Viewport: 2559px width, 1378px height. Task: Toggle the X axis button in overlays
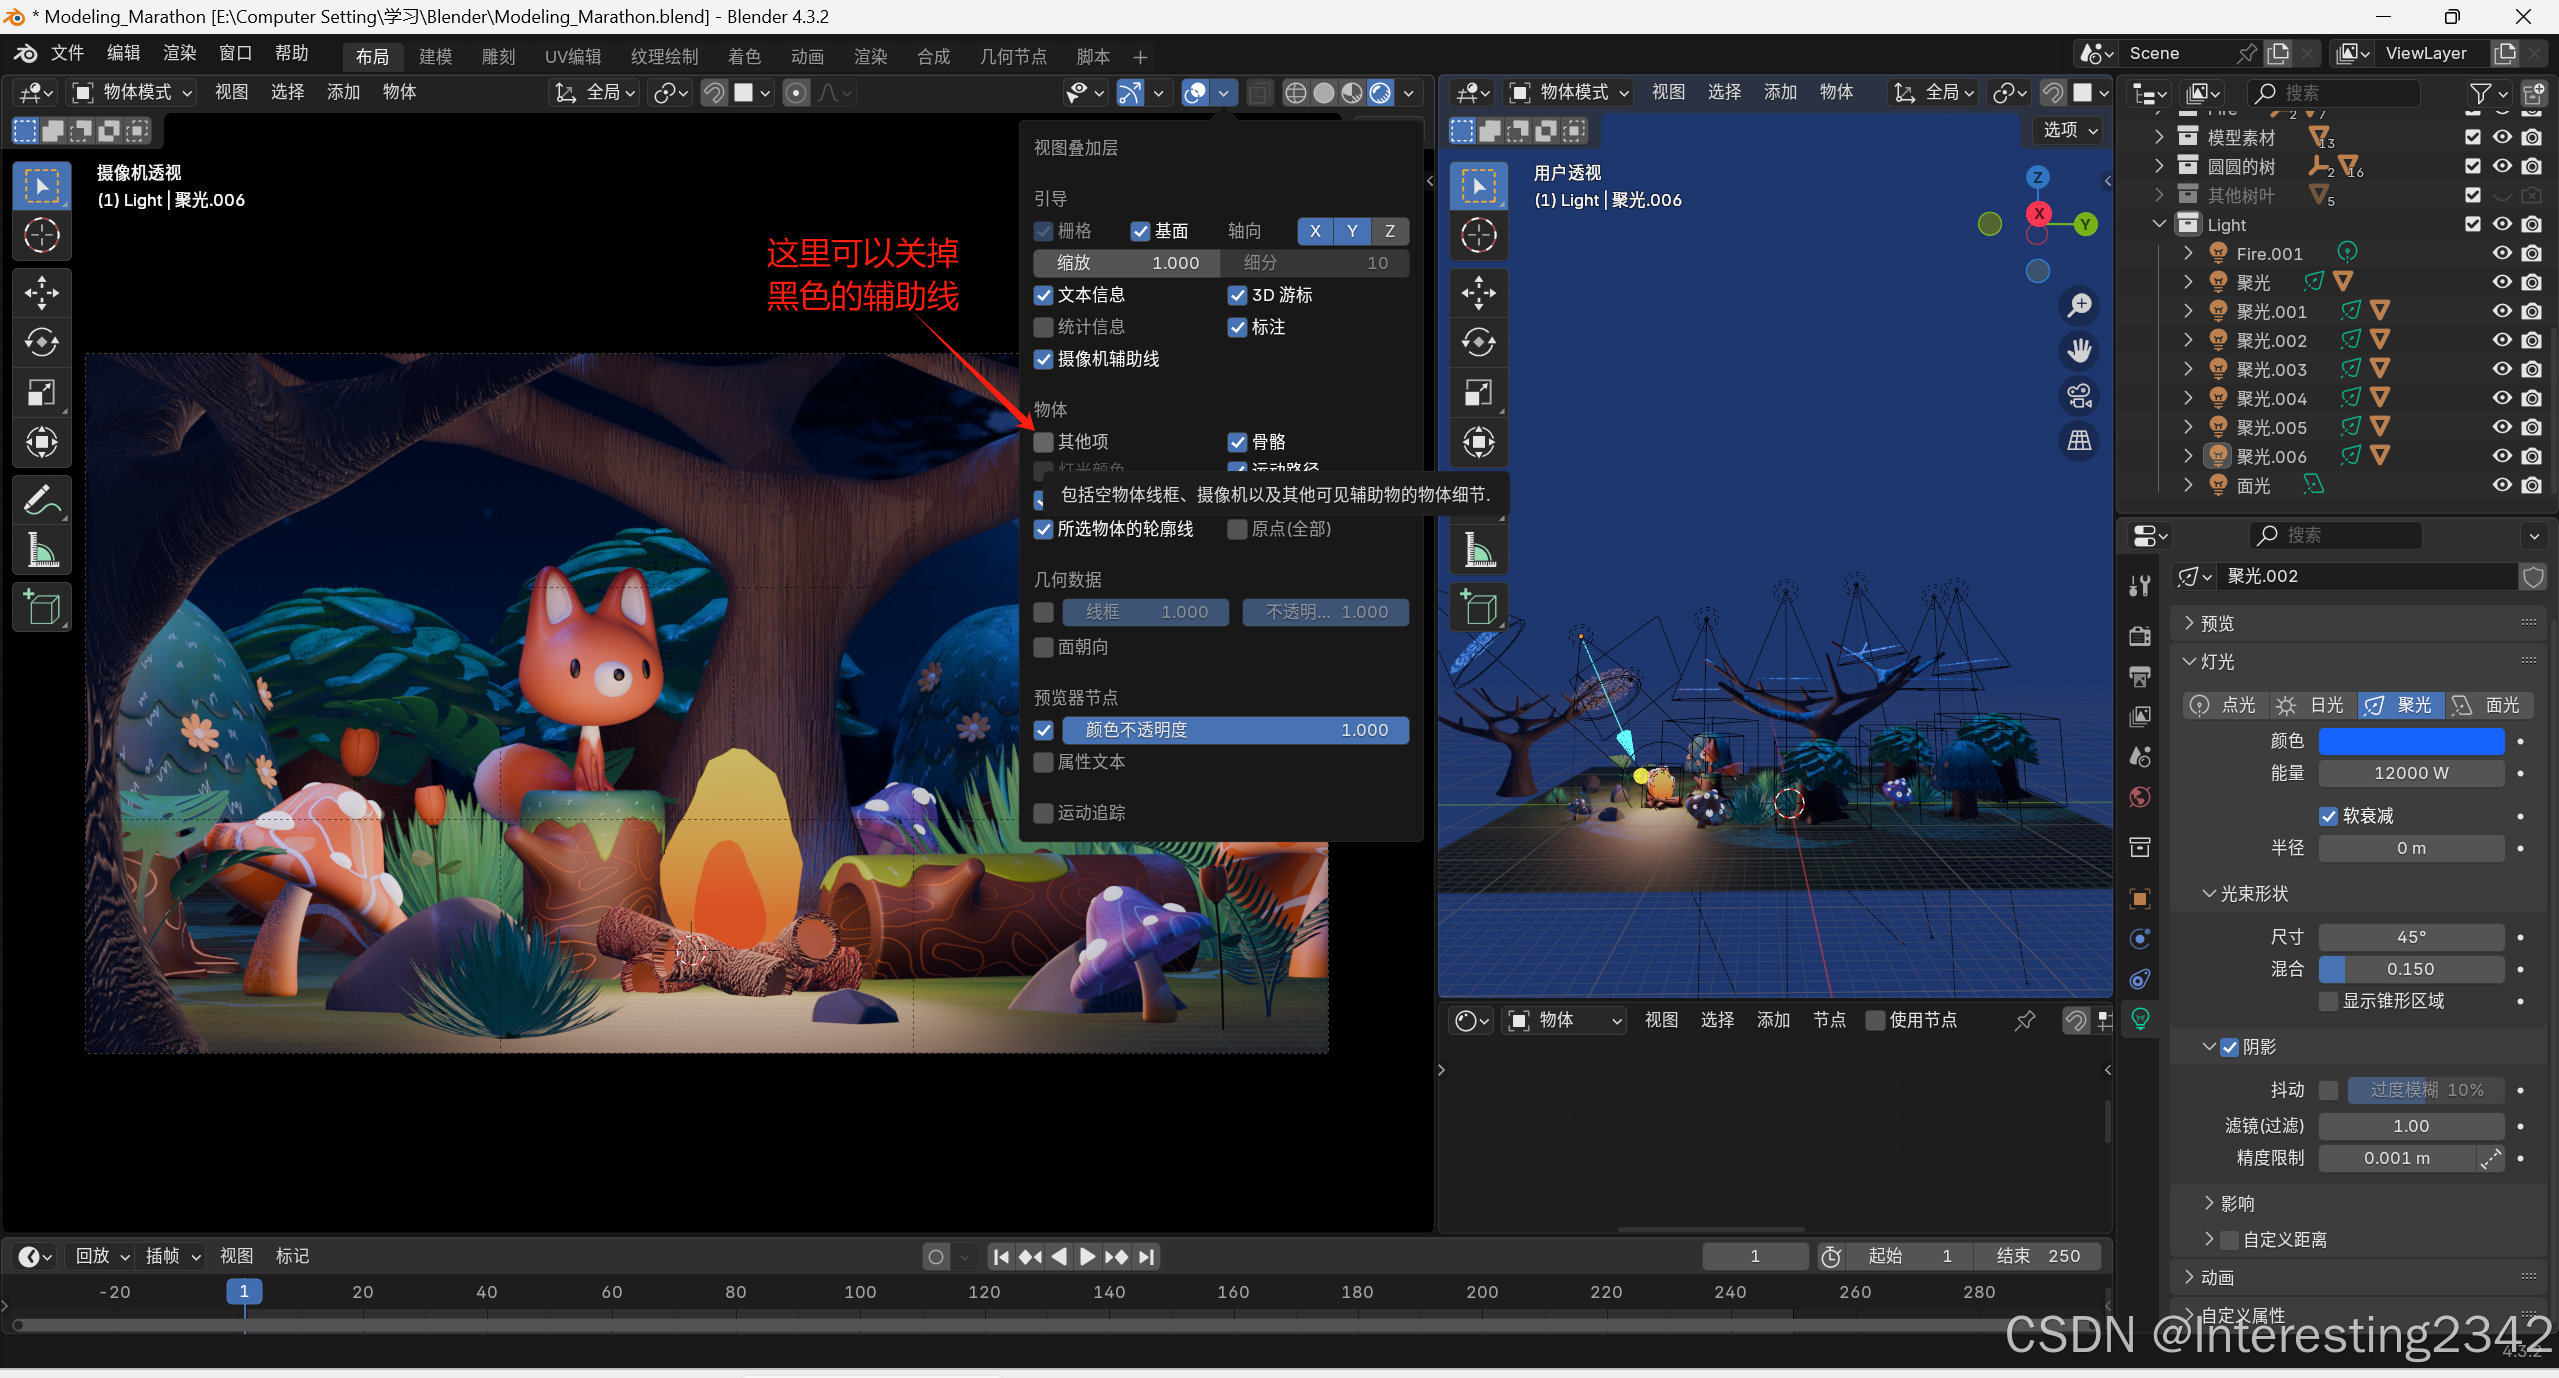[1315, 231]
